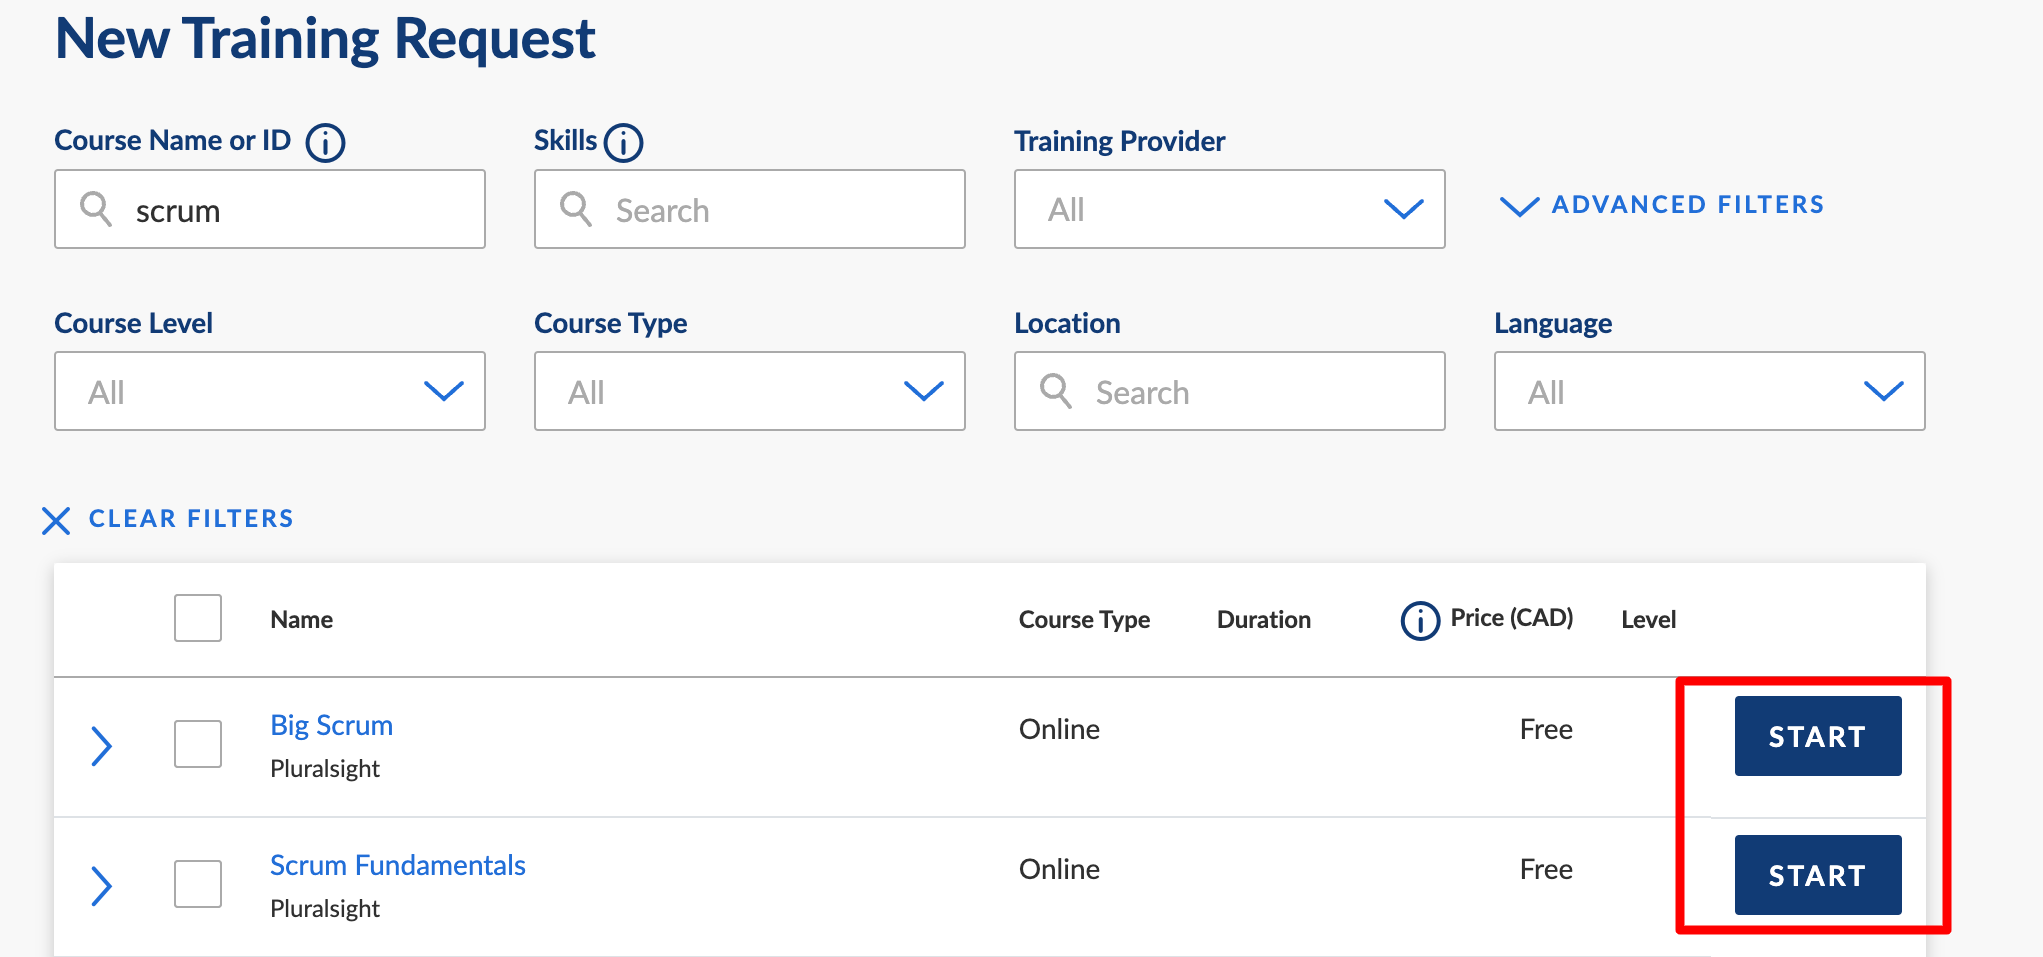The image size is (2043, 957).
Task: Toggle the select-all checkbox in table header
Action: pos(198,618)
